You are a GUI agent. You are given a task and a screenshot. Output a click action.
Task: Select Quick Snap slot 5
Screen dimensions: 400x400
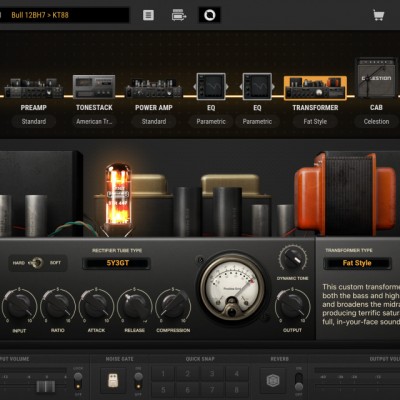[x=163, y=389]
